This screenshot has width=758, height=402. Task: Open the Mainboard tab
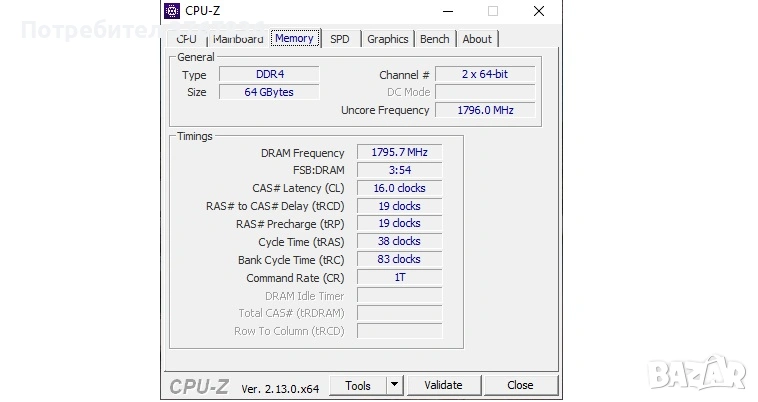(238, 39)
